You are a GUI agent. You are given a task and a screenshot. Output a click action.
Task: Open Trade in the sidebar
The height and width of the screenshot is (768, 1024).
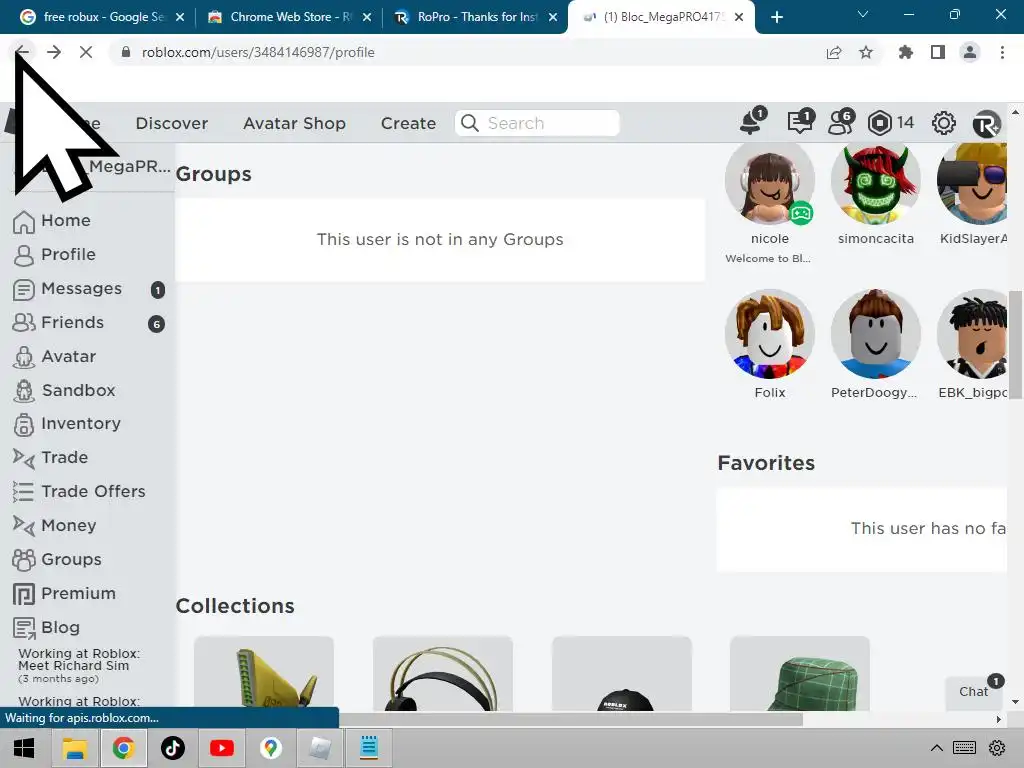coord(64,457)
